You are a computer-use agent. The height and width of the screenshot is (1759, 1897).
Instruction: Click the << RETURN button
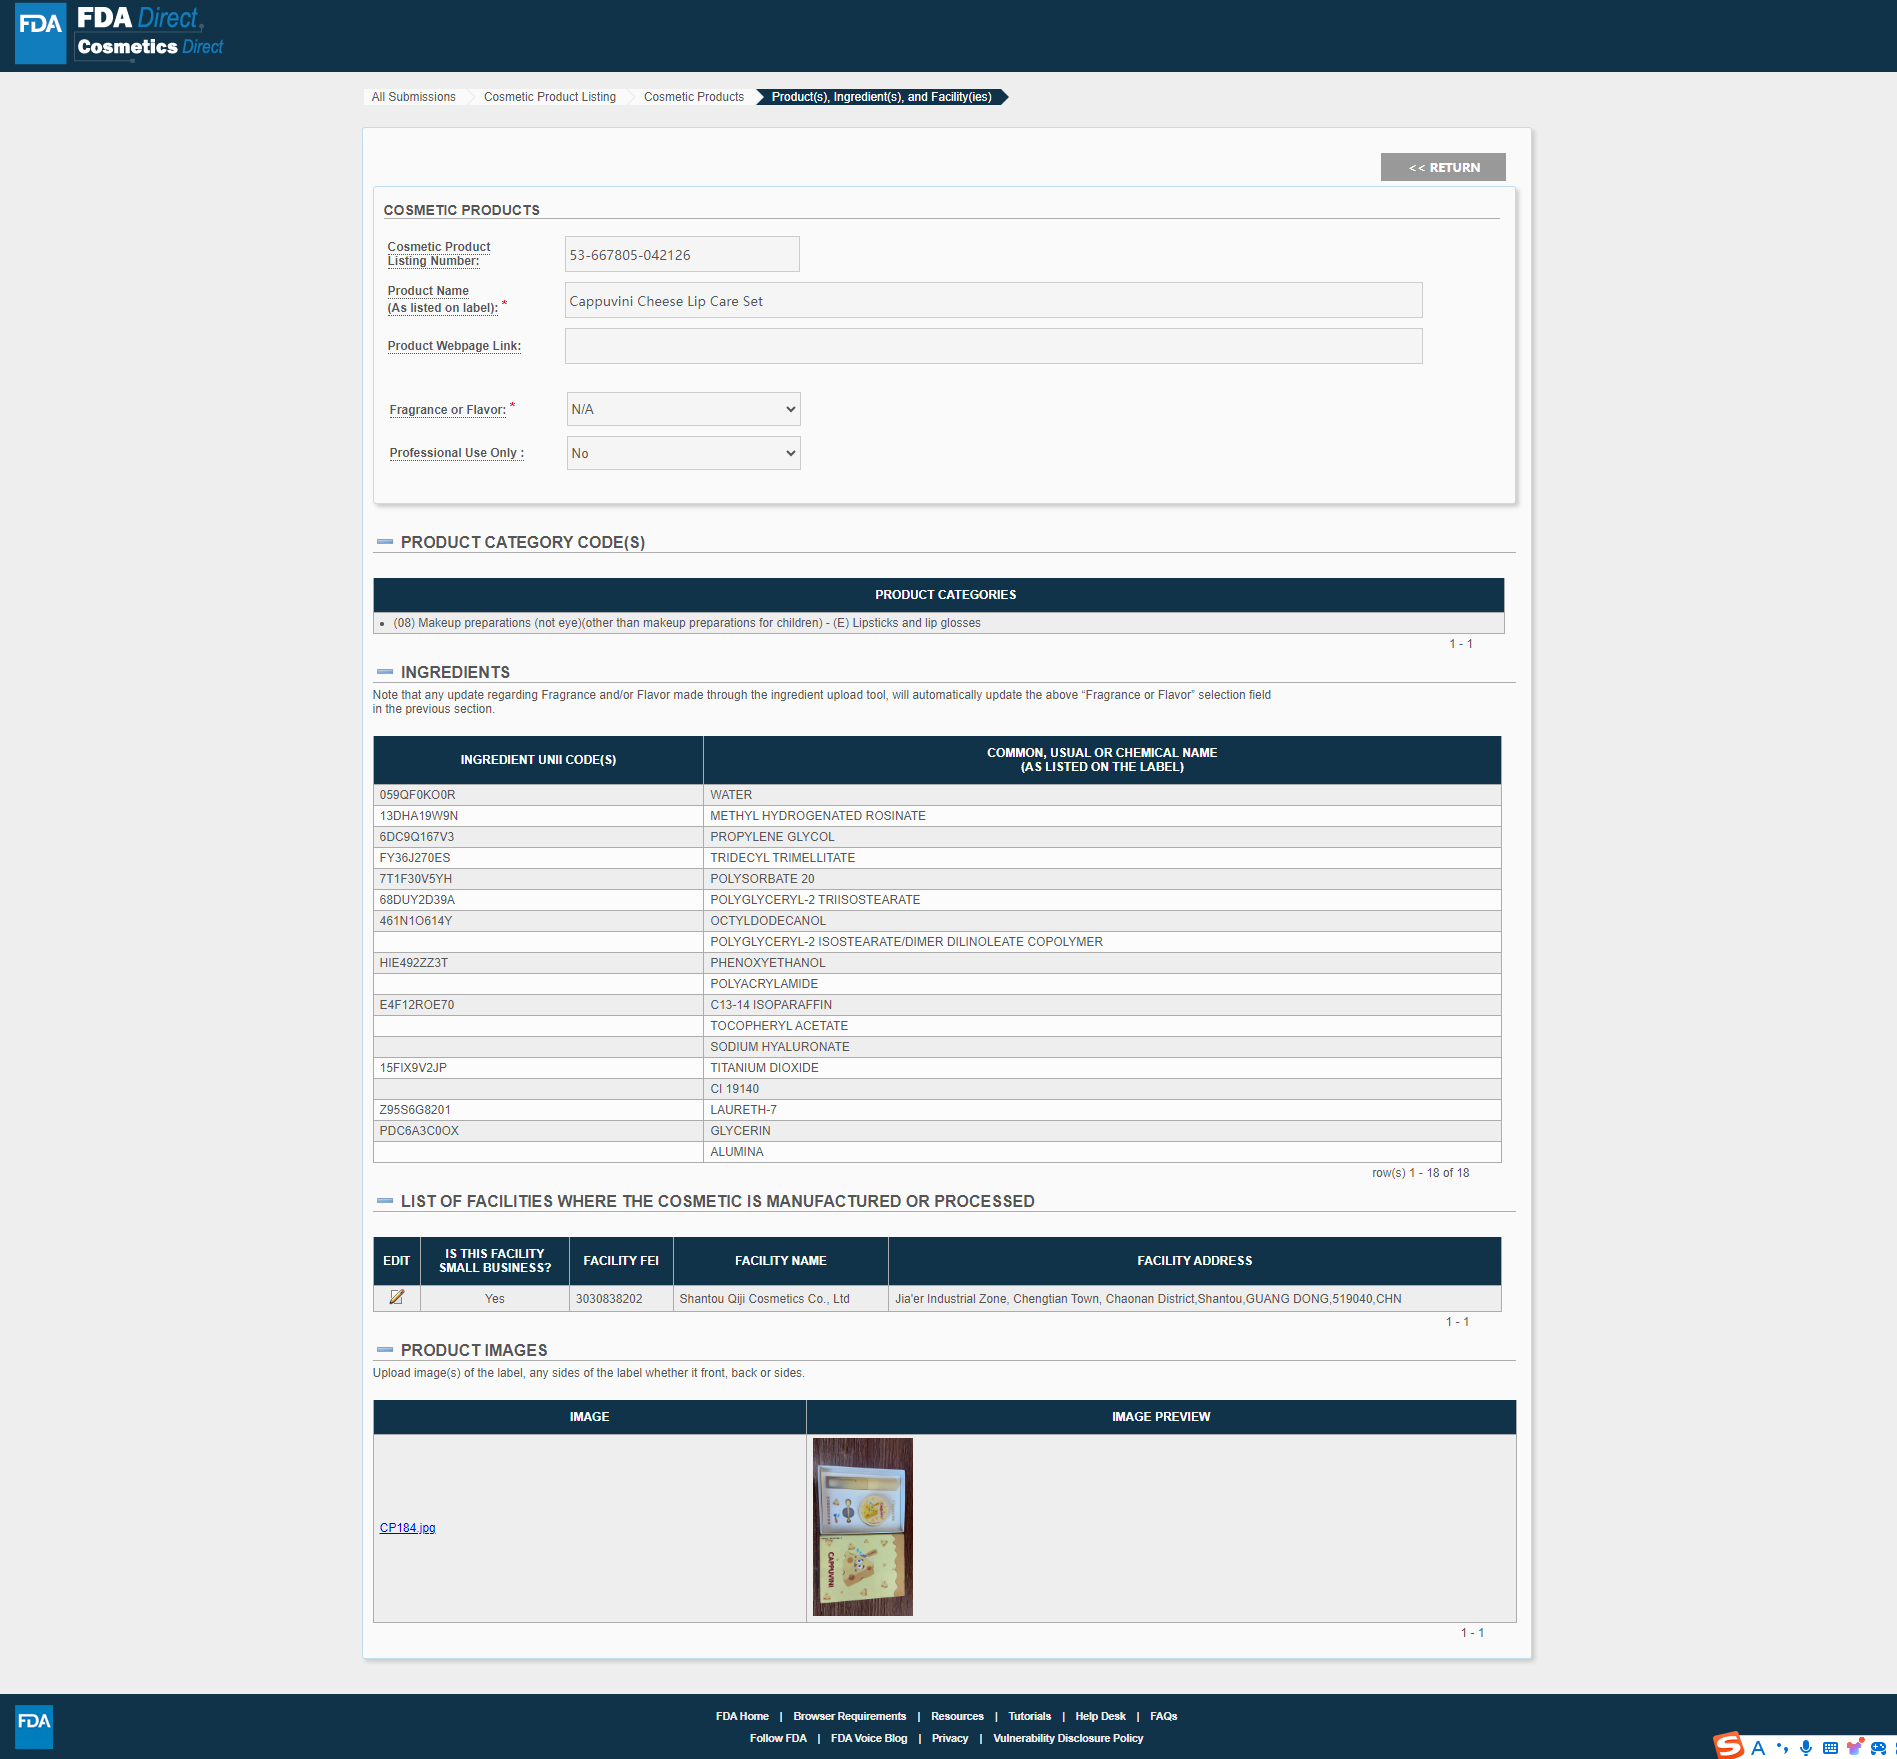point(1442,167)
